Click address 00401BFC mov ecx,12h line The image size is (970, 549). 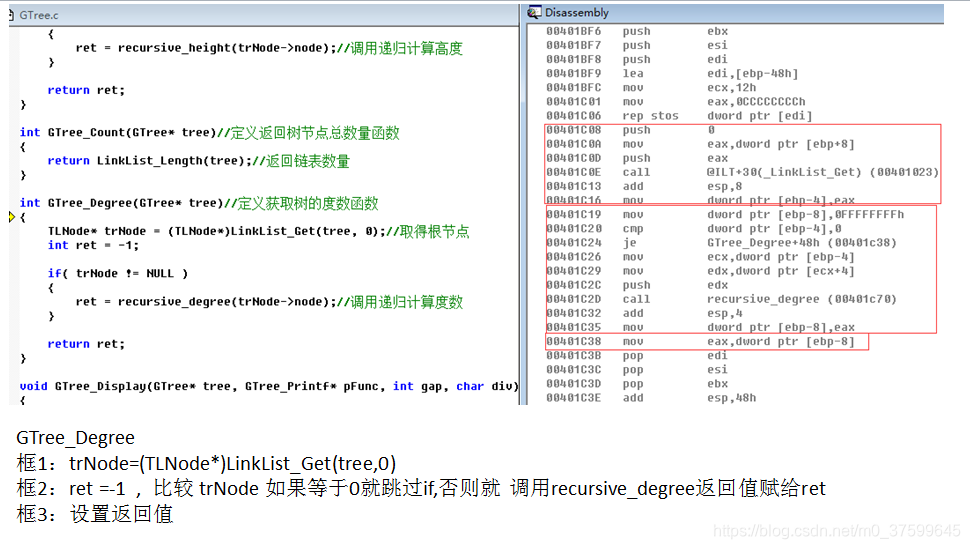(651, 87)
